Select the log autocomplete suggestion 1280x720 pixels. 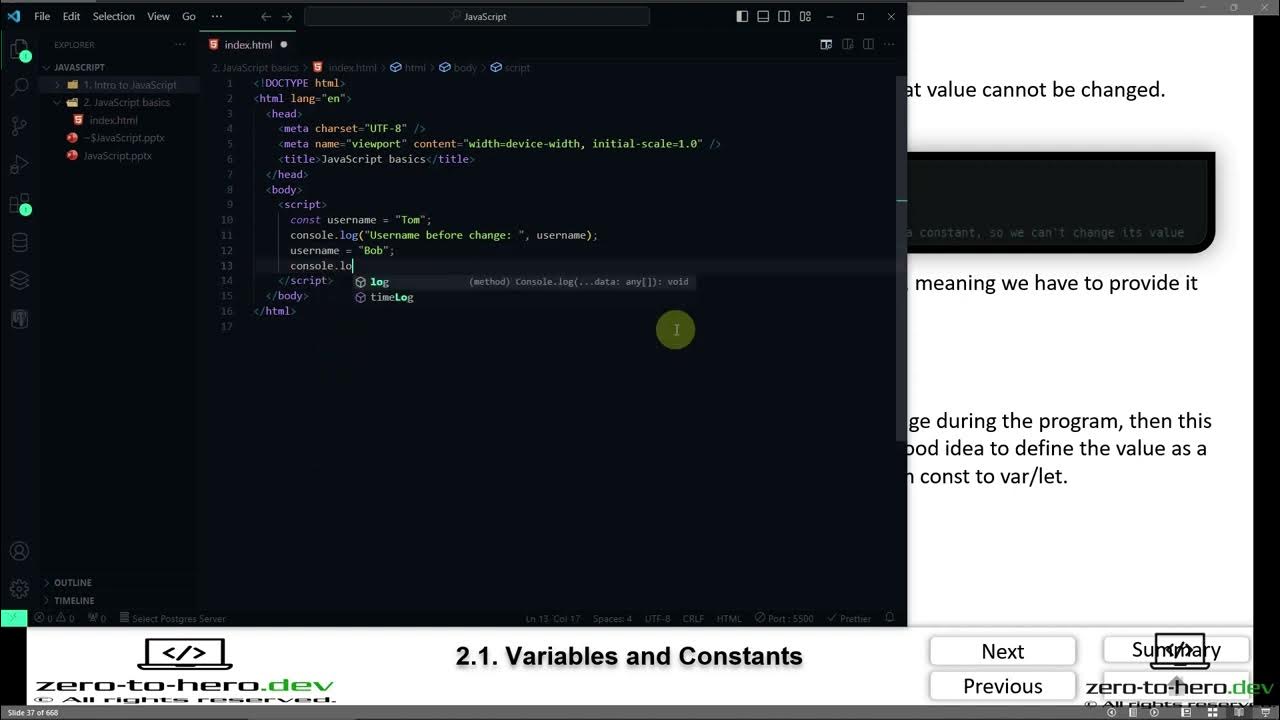click(524, 282)
